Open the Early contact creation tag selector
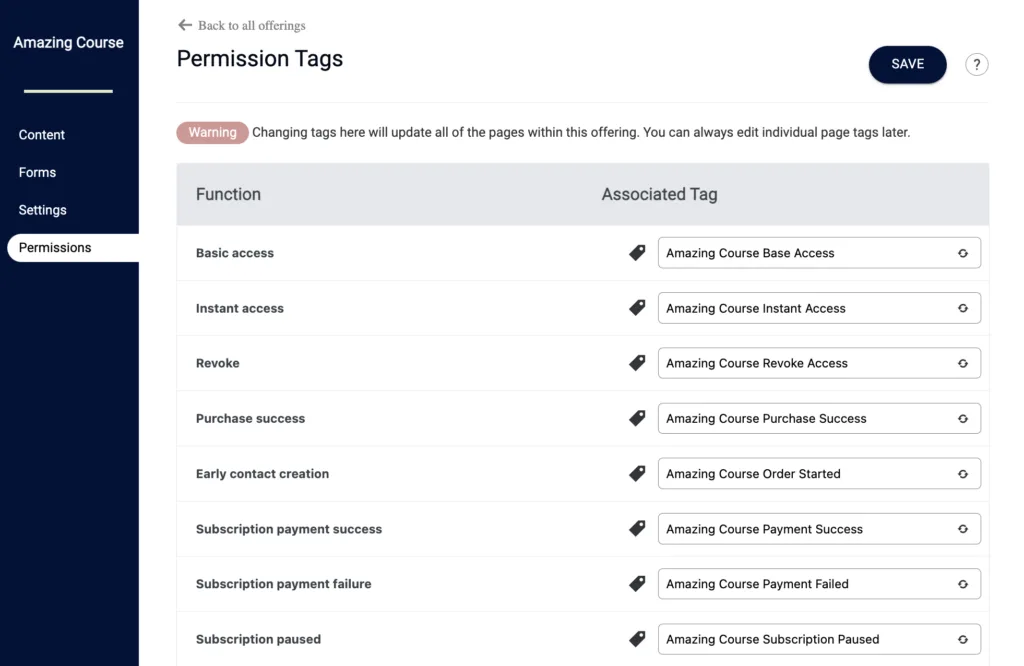Screen dimensions: 1024x666 click(819, 473)
